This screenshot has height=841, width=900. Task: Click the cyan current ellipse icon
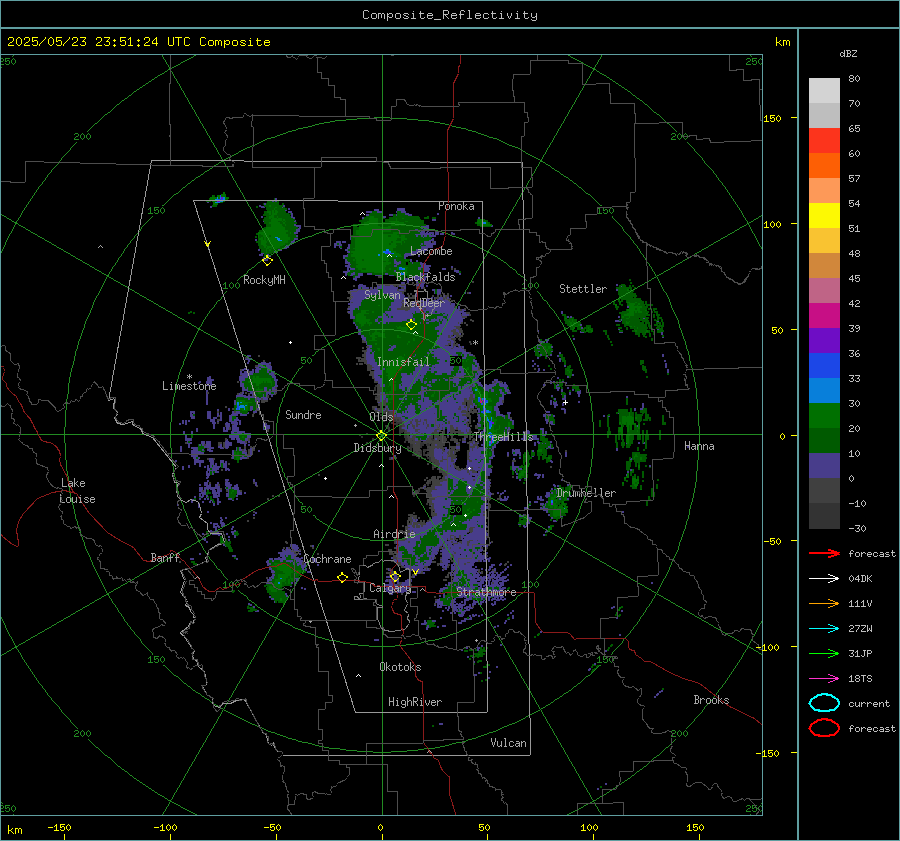click(x=824, y=703)
